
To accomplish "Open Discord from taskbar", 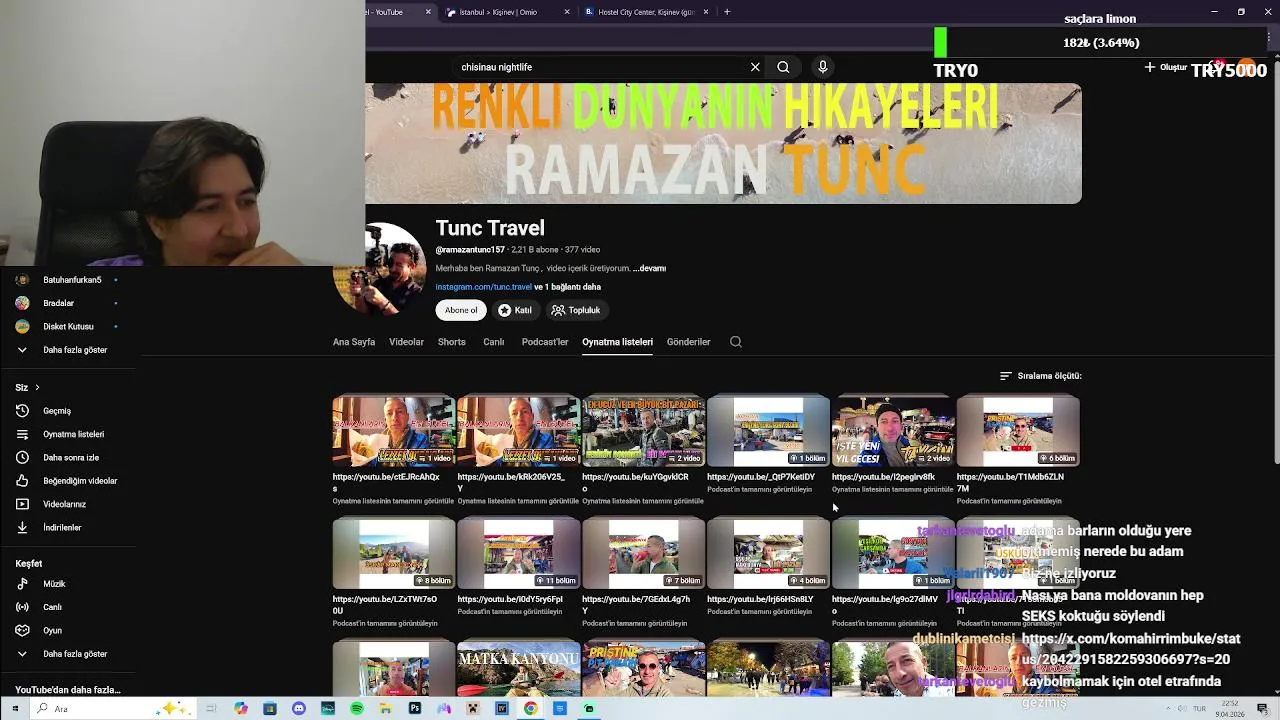I will click(x=298, y=709).
